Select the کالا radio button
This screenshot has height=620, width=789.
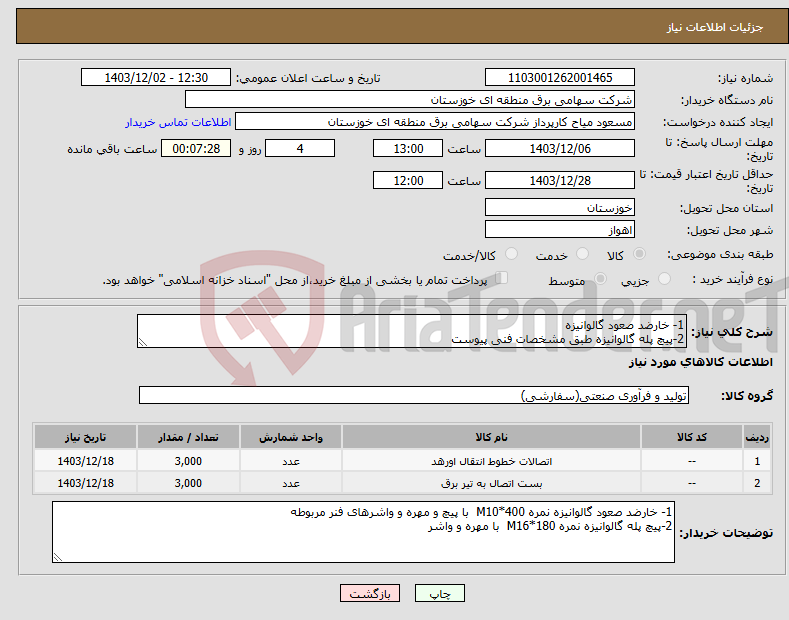(639, 254)
